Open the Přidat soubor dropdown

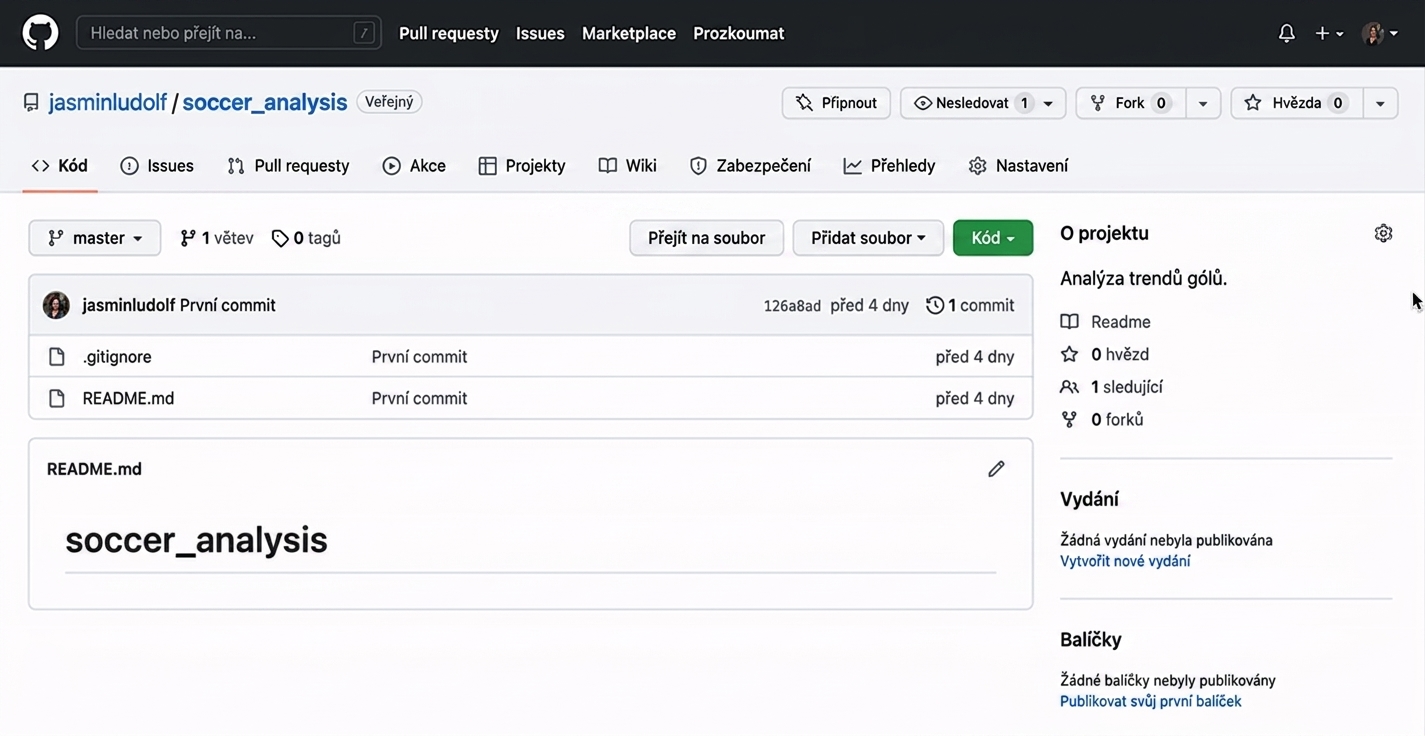point(868,238)
